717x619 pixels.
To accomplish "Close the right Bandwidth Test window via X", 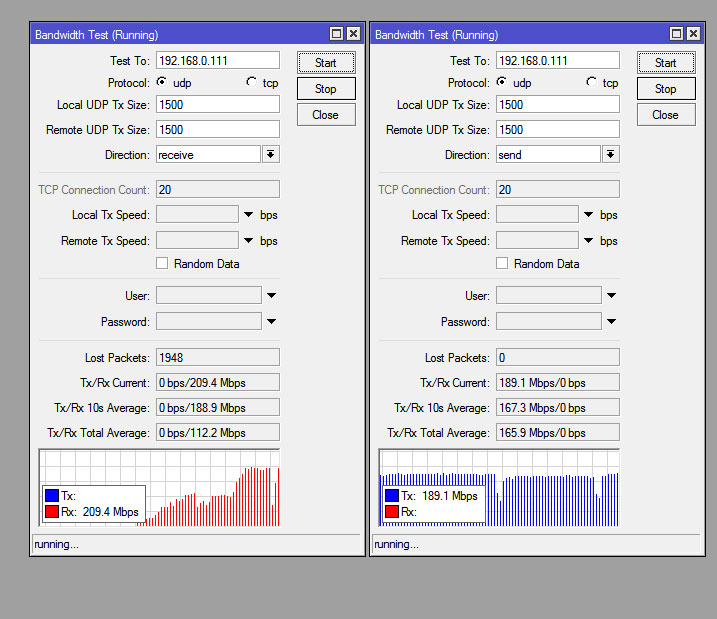I will (693, 34).
